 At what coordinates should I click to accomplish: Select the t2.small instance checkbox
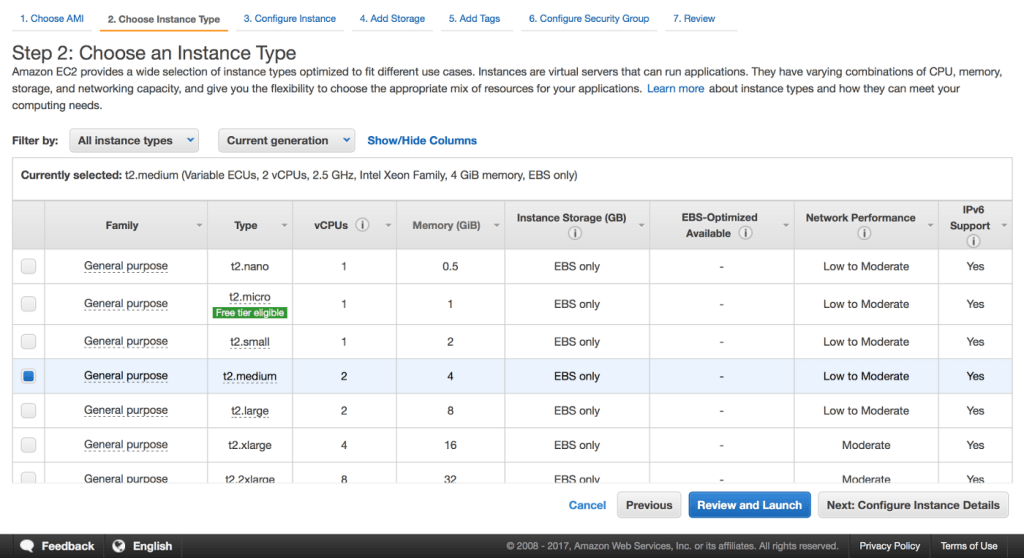[28, 341]
